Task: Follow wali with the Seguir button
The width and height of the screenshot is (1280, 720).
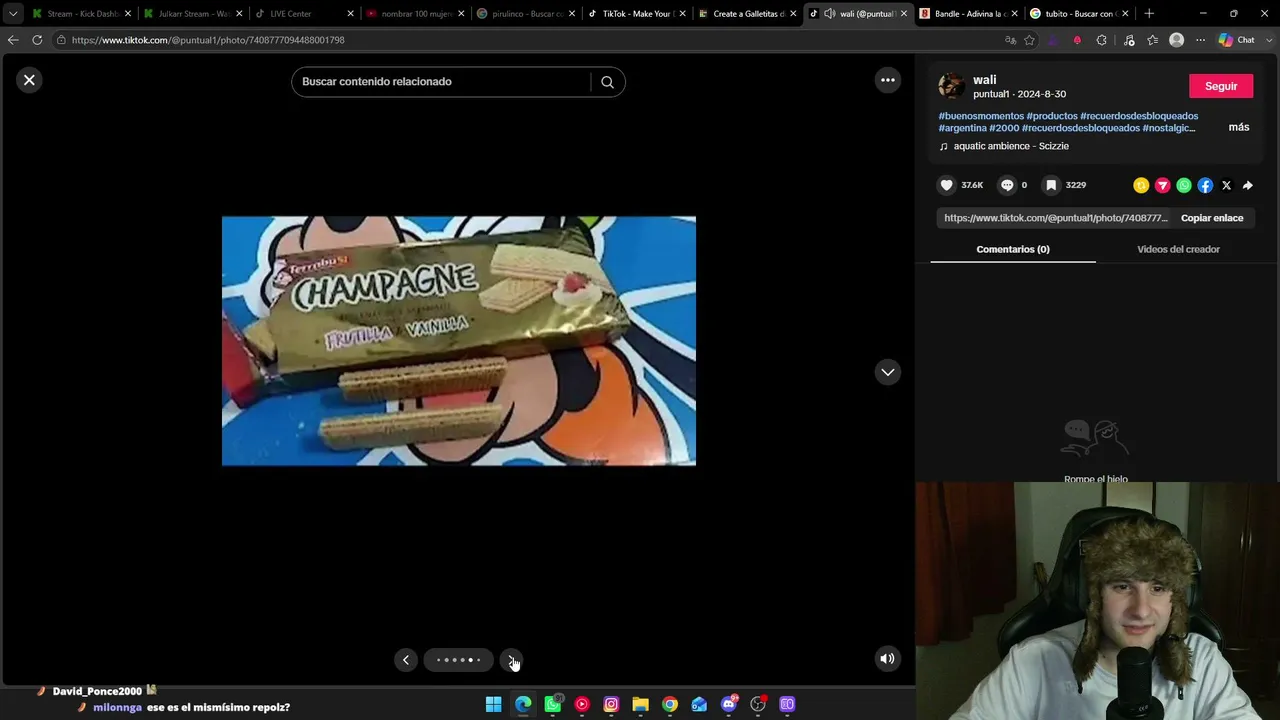Action: 1221,86
